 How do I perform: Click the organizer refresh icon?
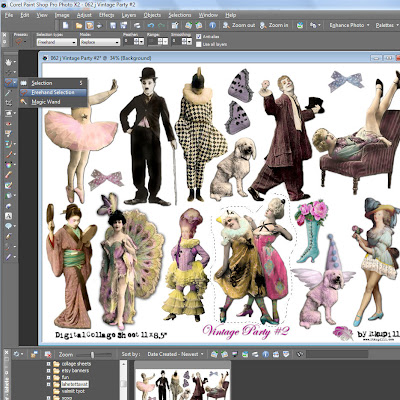tap(16, 354)
